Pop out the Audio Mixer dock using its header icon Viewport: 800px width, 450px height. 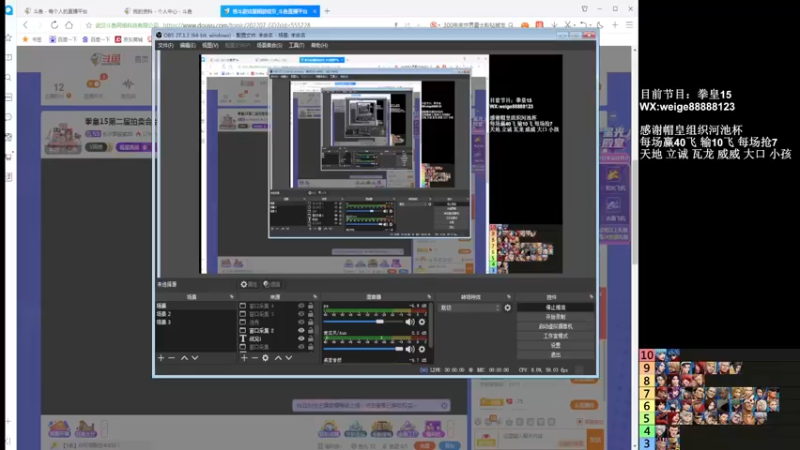click(429, 297)
